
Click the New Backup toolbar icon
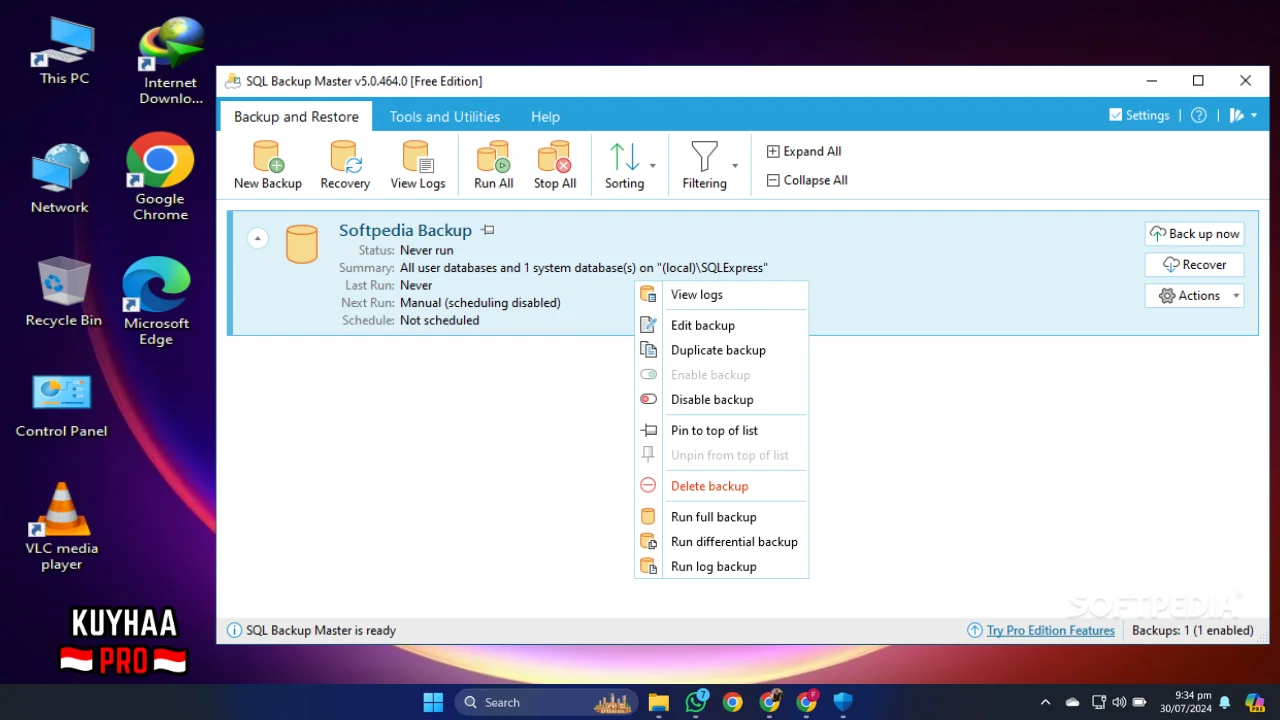coord(267,165)
